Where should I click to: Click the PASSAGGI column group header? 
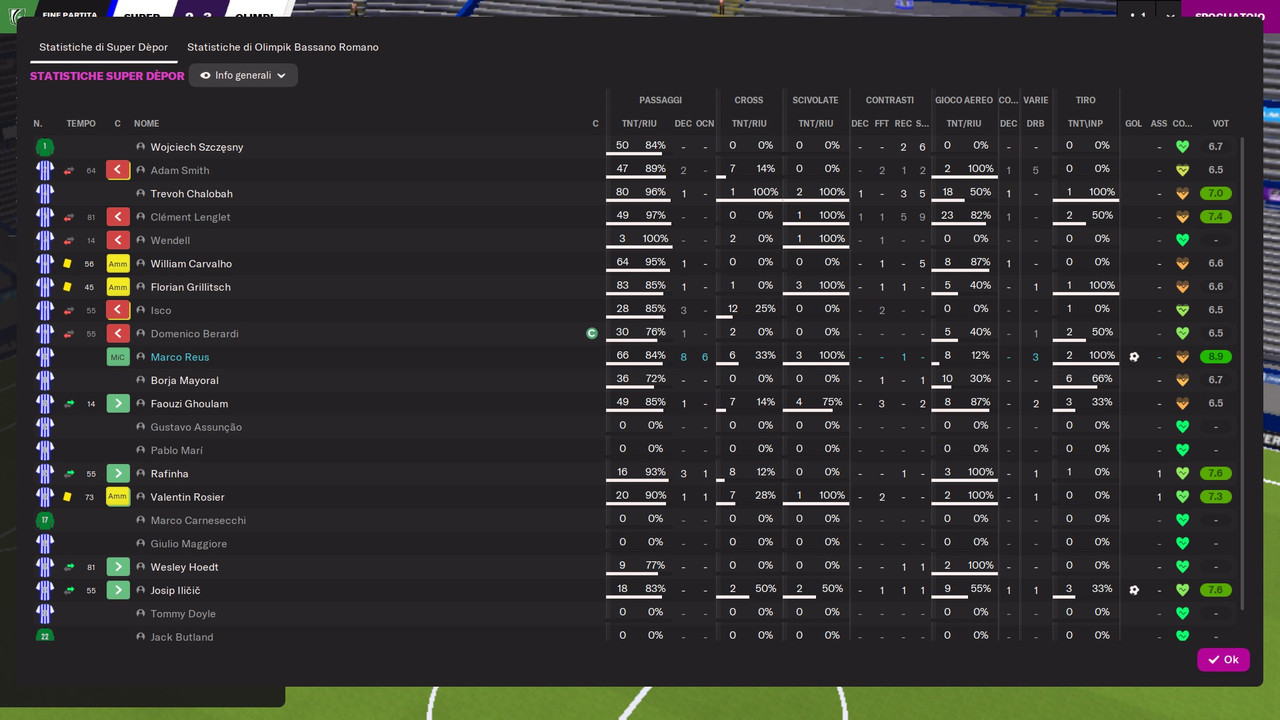point(660,100)
